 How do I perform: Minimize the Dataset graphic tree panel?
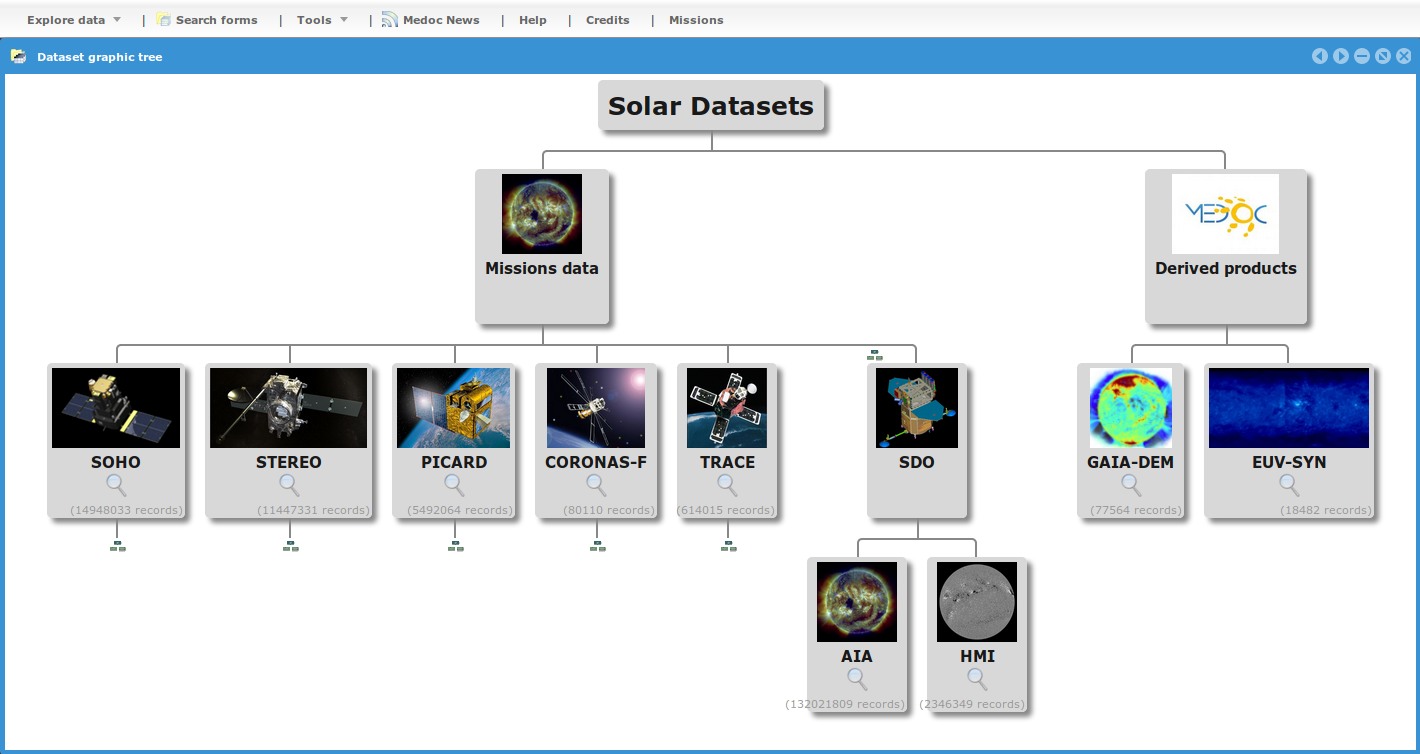click(1362, 56)
